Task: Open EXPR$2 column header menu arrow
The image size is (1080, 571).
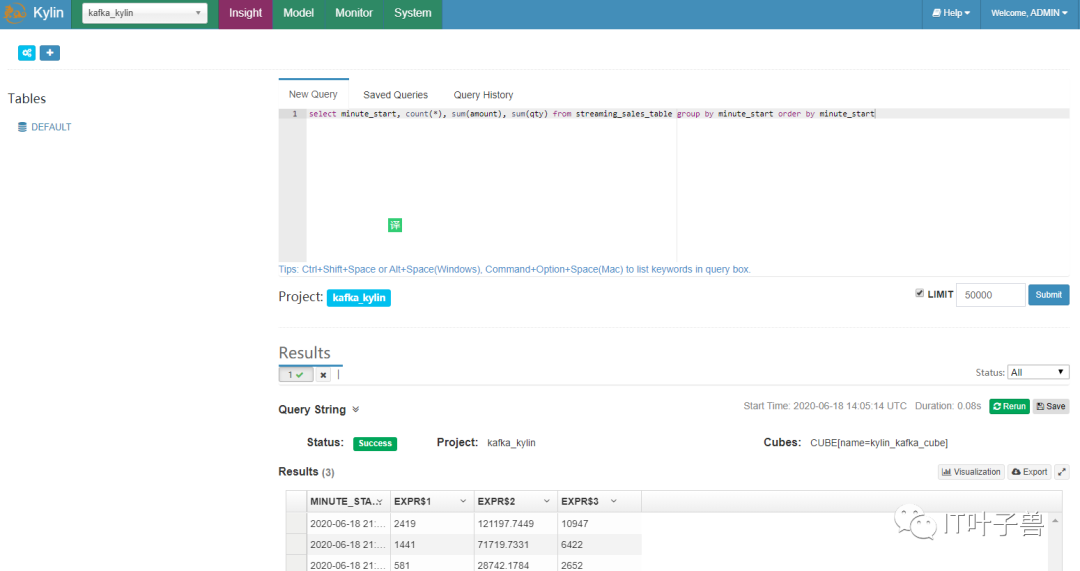Action: (546, 501)
